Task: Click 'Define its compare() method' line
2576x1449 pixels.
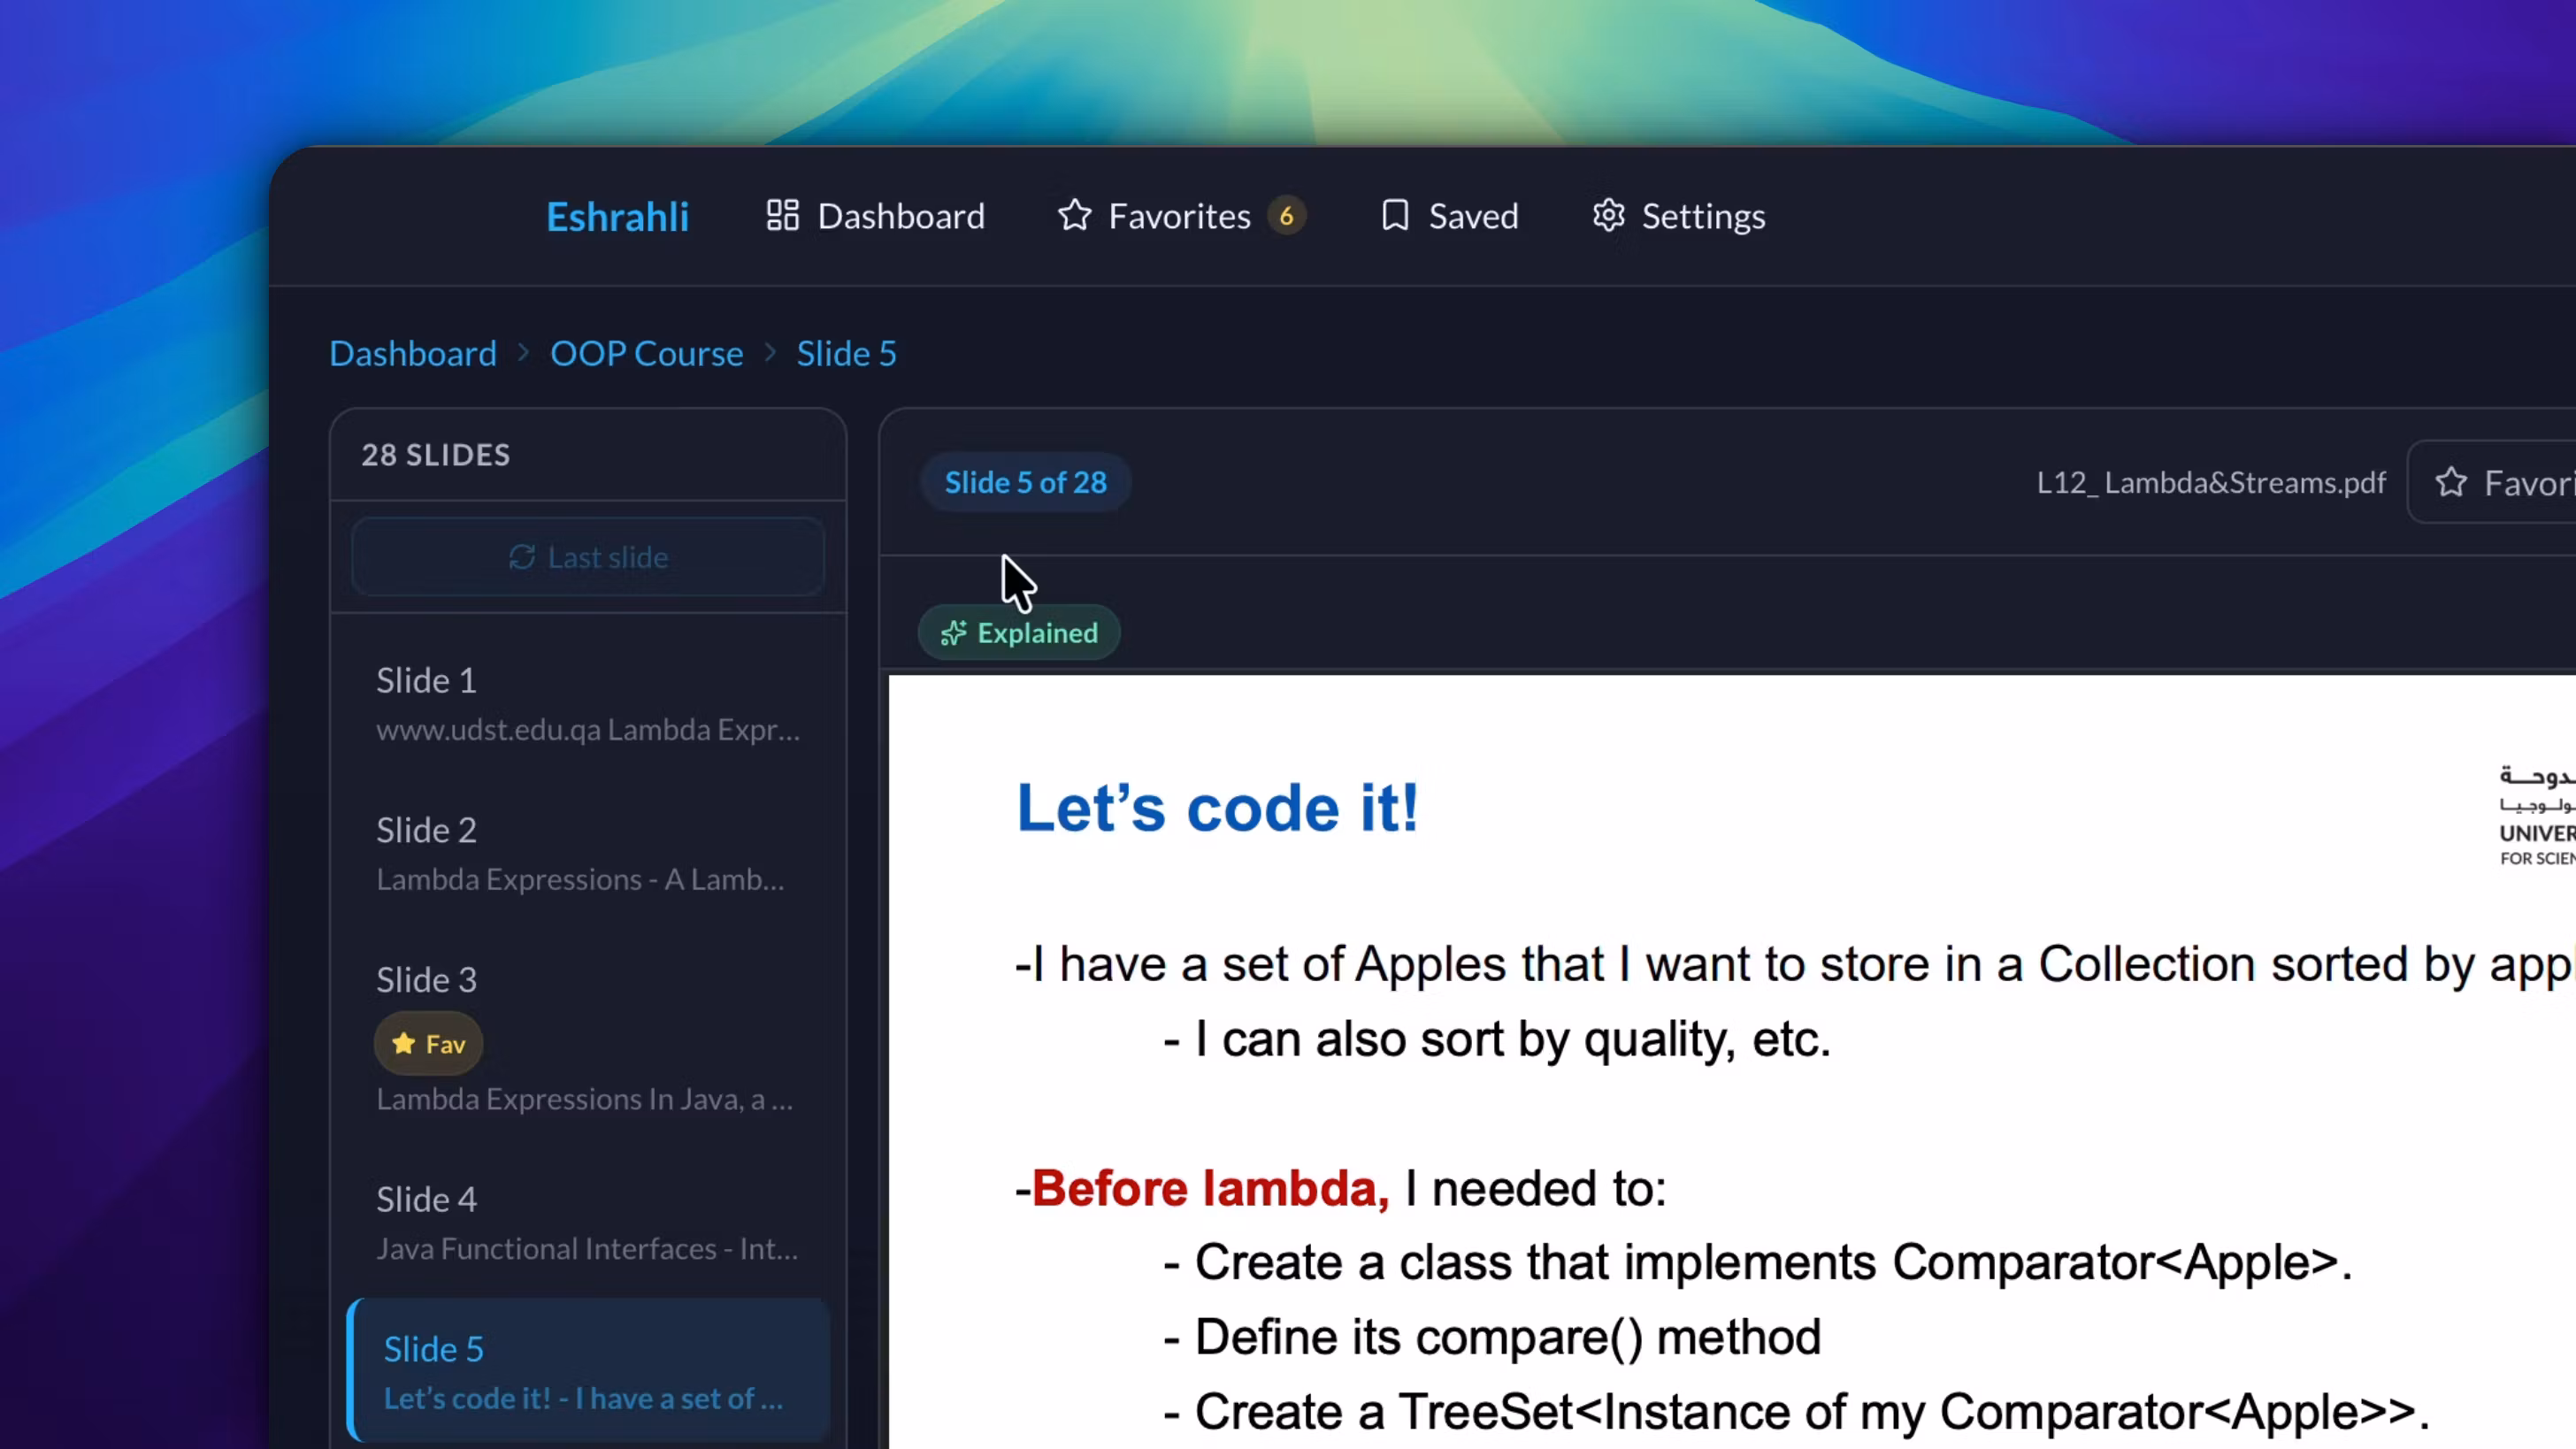Action: (x=1492, y=1337)
